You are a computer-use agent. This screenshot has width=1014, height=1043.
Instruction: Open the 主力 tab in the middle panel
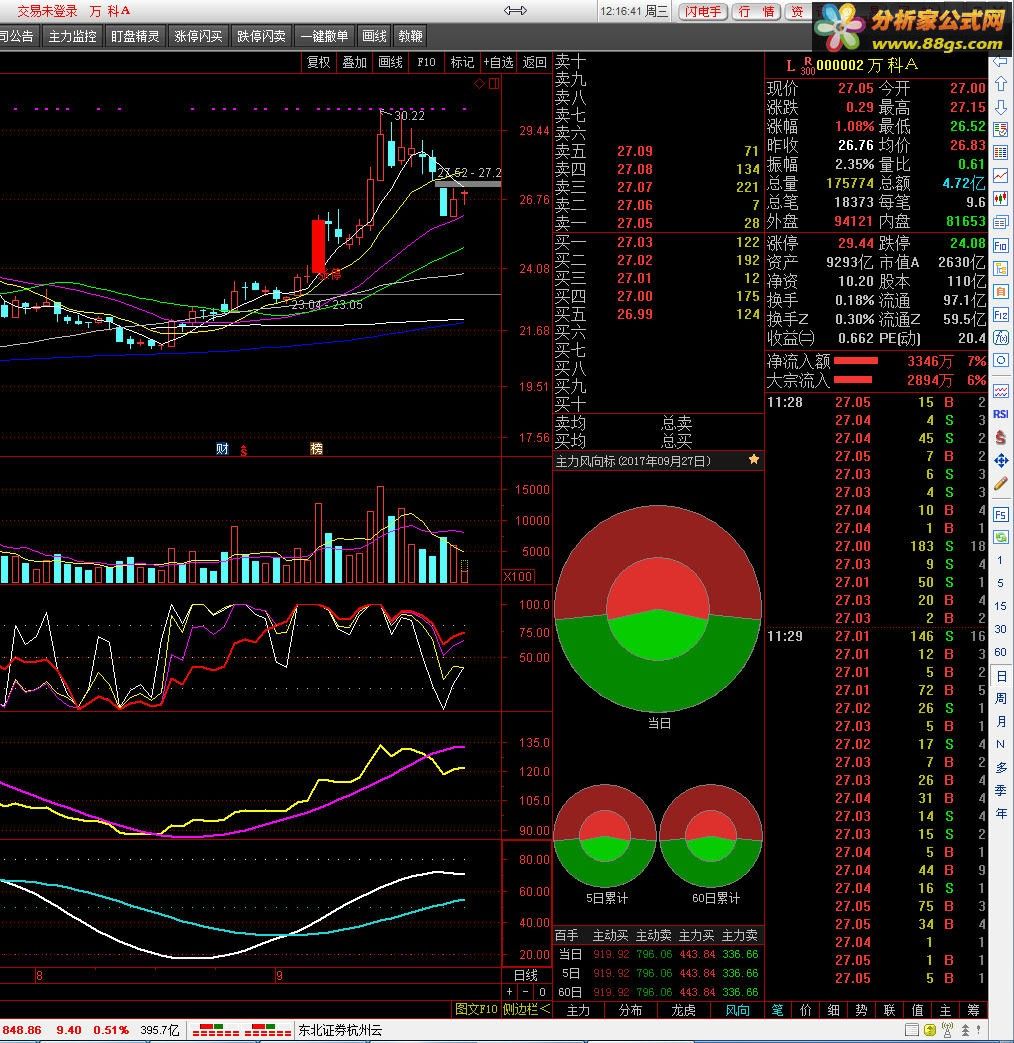tap(578, 1010)
